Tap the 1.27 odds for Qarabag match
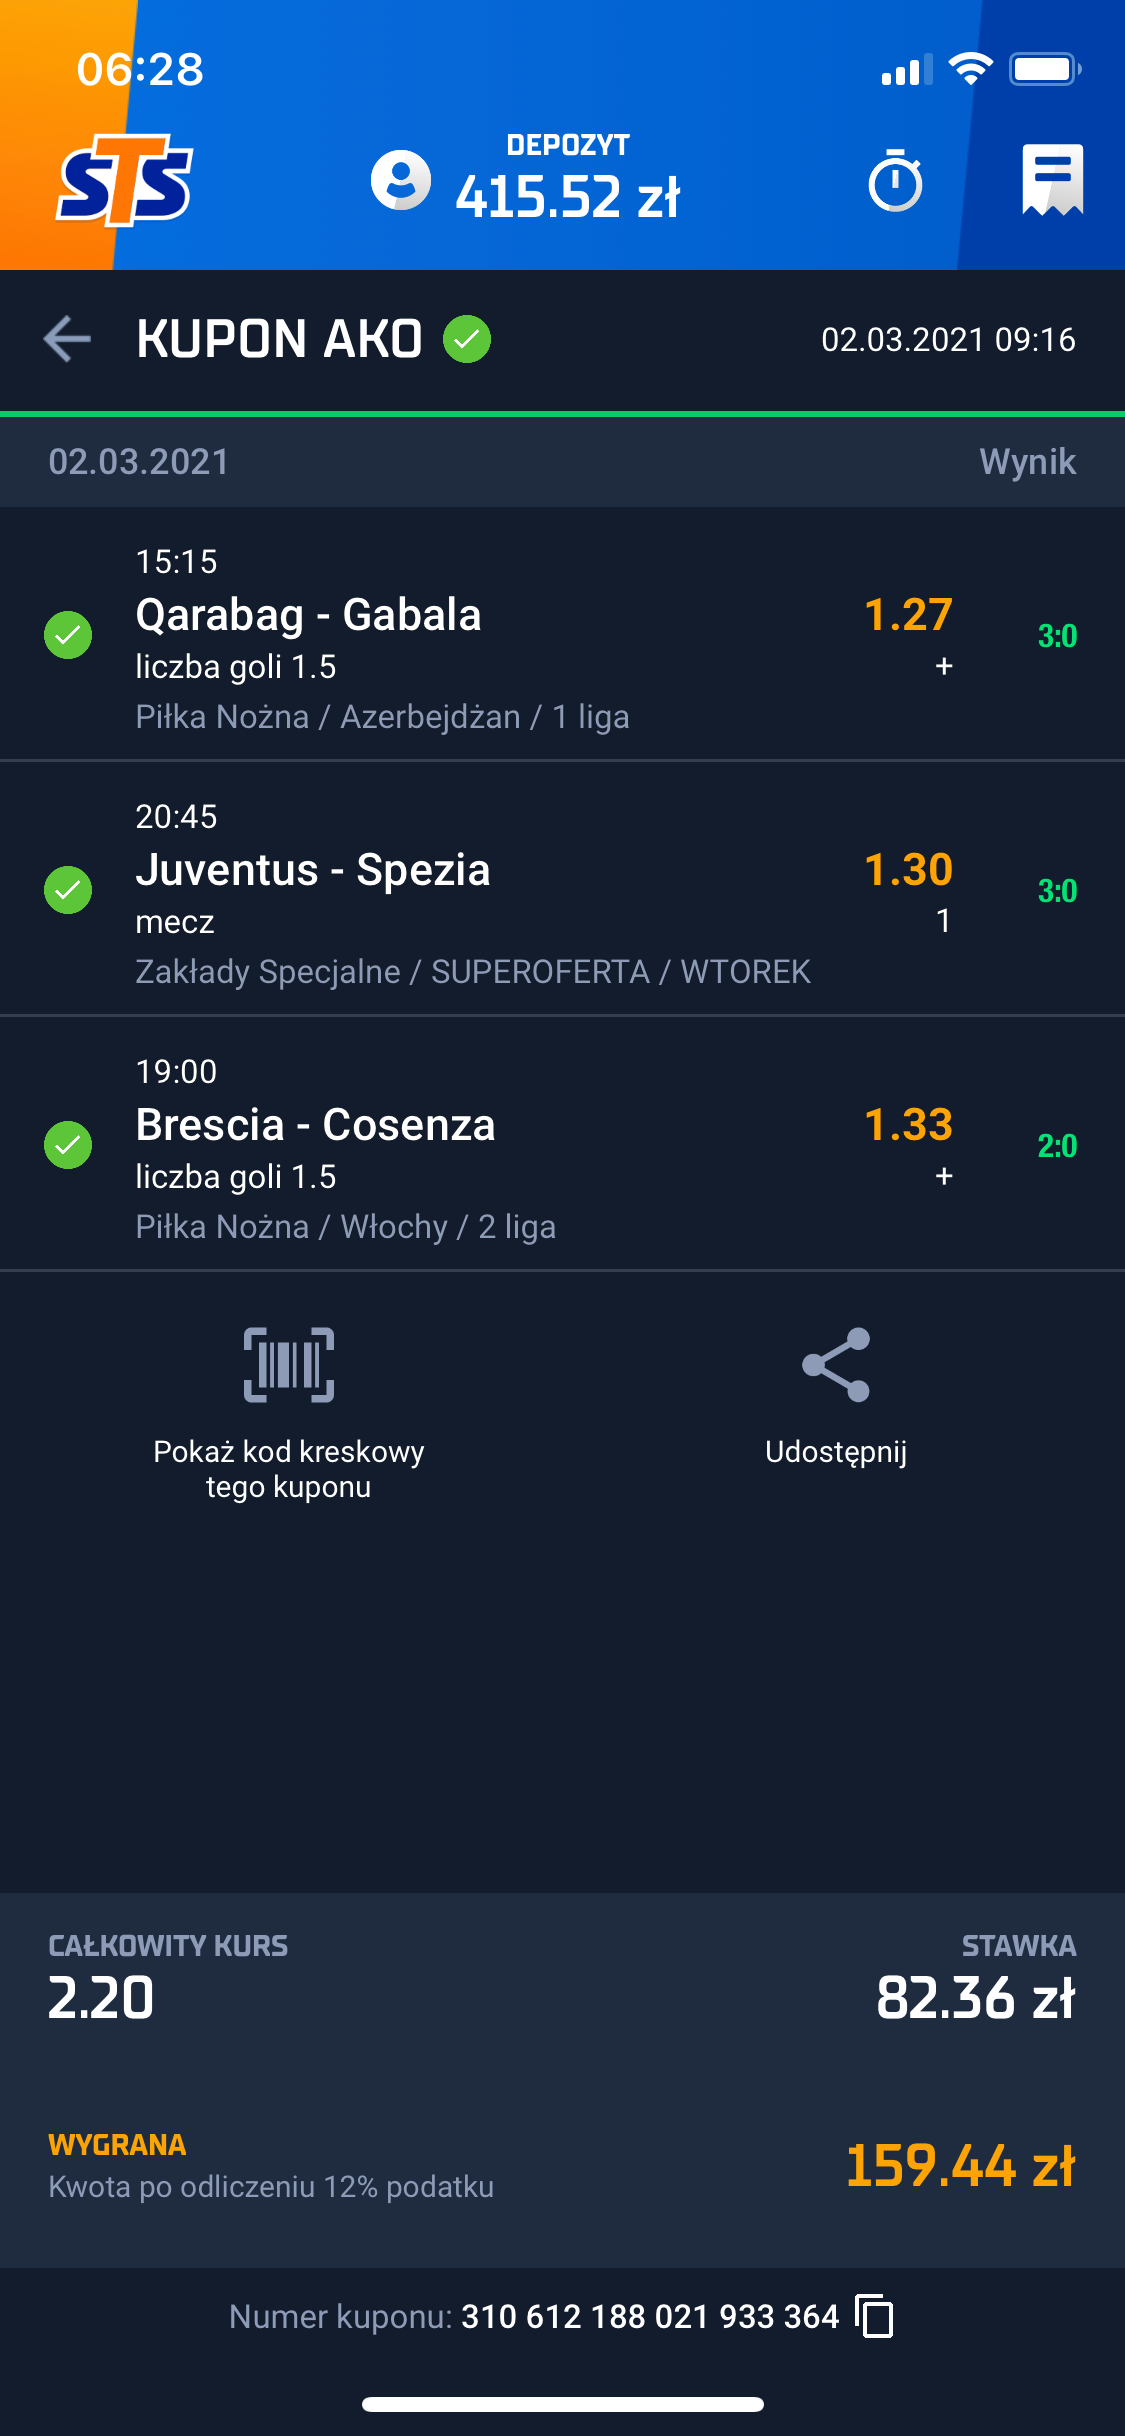This screenshot has width=1125, height=2436. tap(908, 615)
